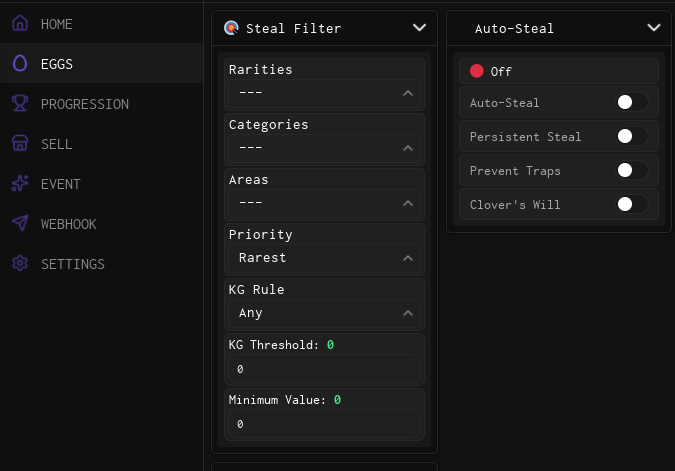Click the Settings gear icon

[x=20, y=263]
